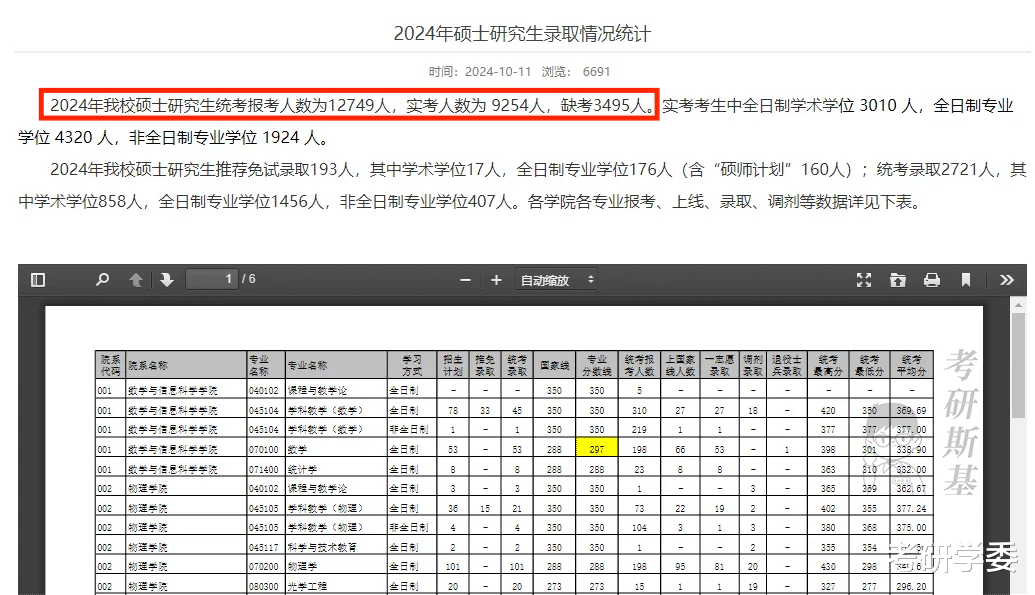Open file icon in PDF toolbar
1035x595 pixels.
(x=898, y=280)
